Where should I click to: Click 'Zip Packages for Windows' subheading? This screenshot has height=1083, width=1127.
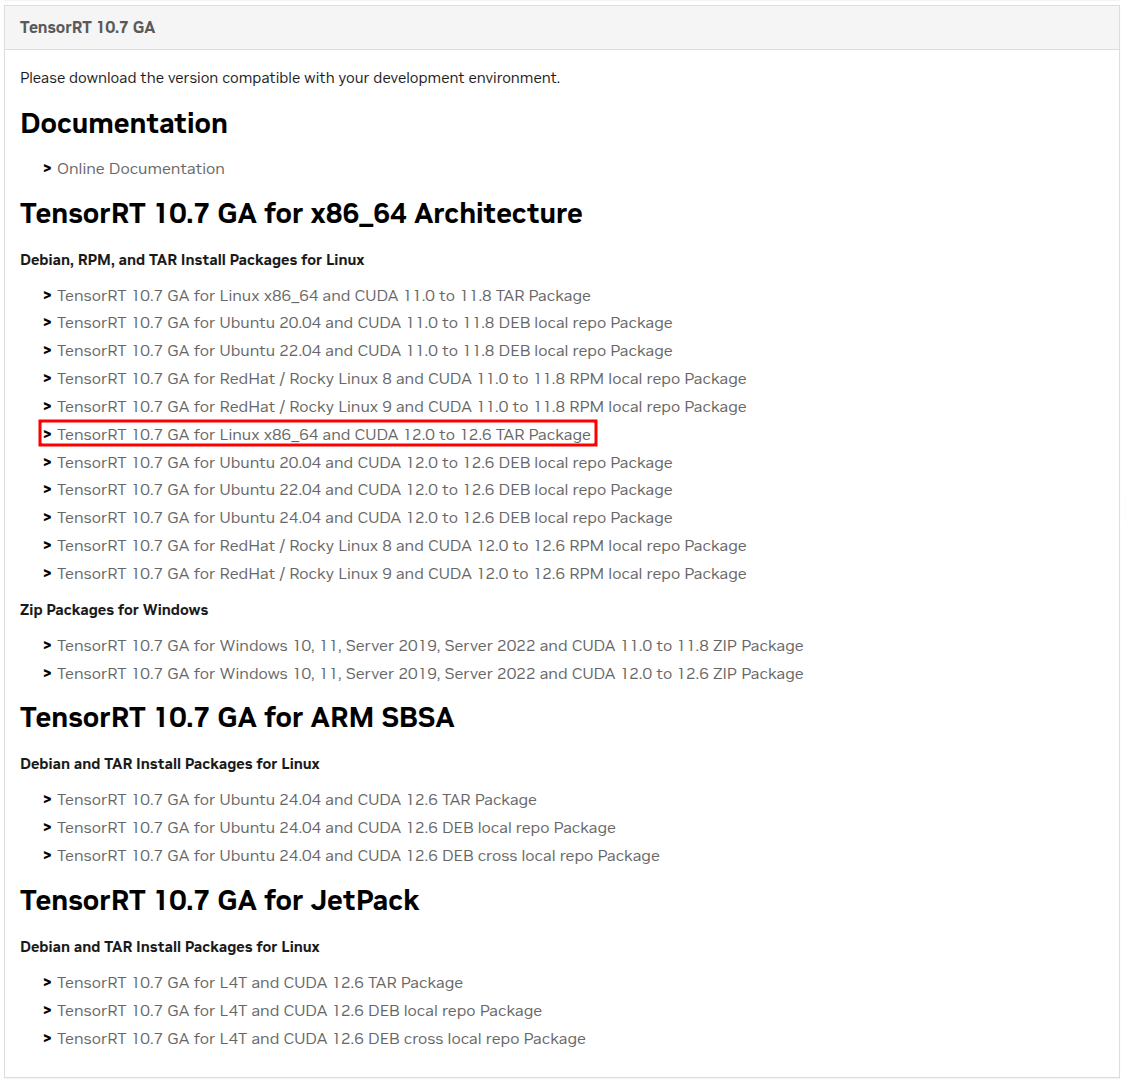point(114,610)
